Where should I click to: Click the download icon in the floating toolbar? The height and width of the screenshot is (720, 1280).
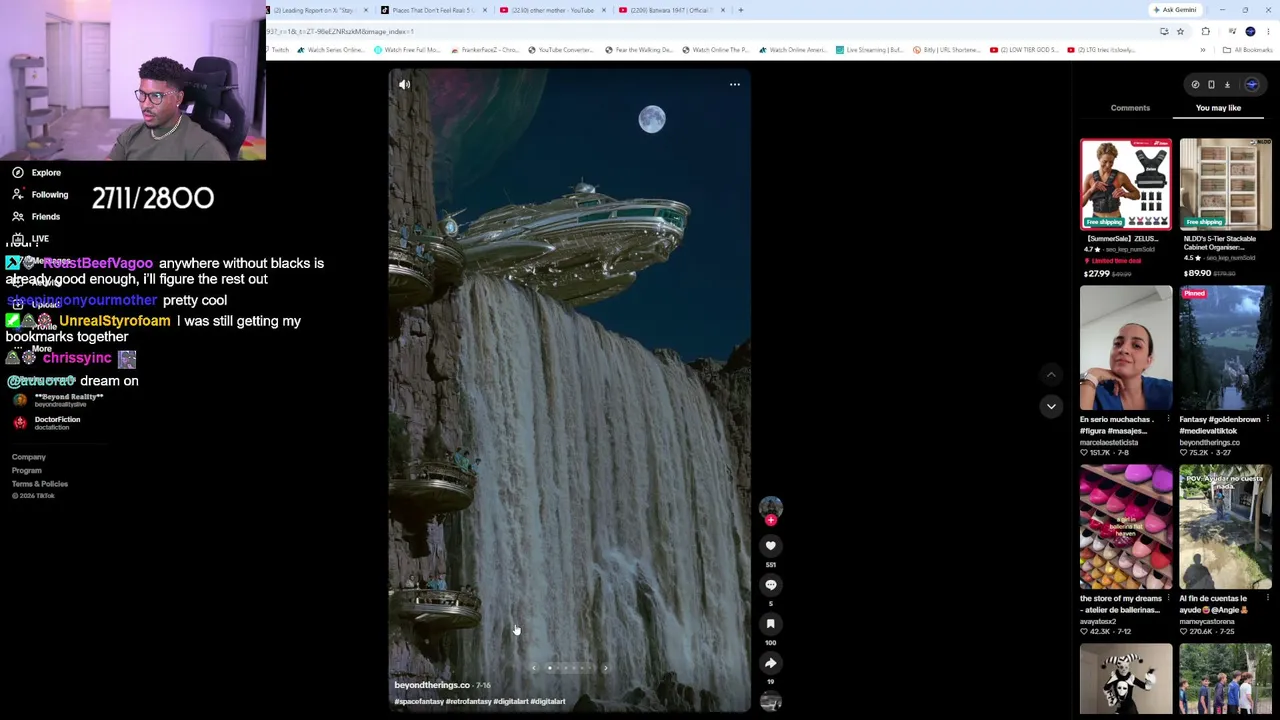pos(1227,85)
